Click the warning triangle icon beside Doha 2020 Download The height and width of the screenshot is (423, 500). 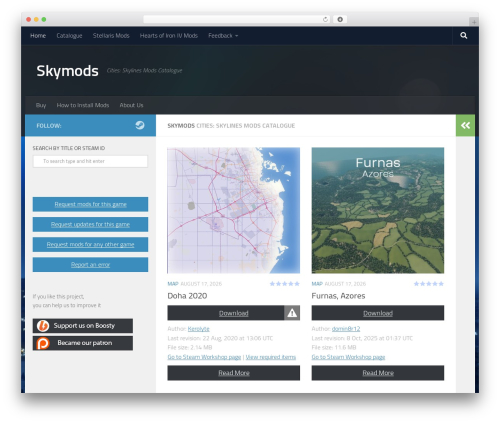click(x=292, y=313)
